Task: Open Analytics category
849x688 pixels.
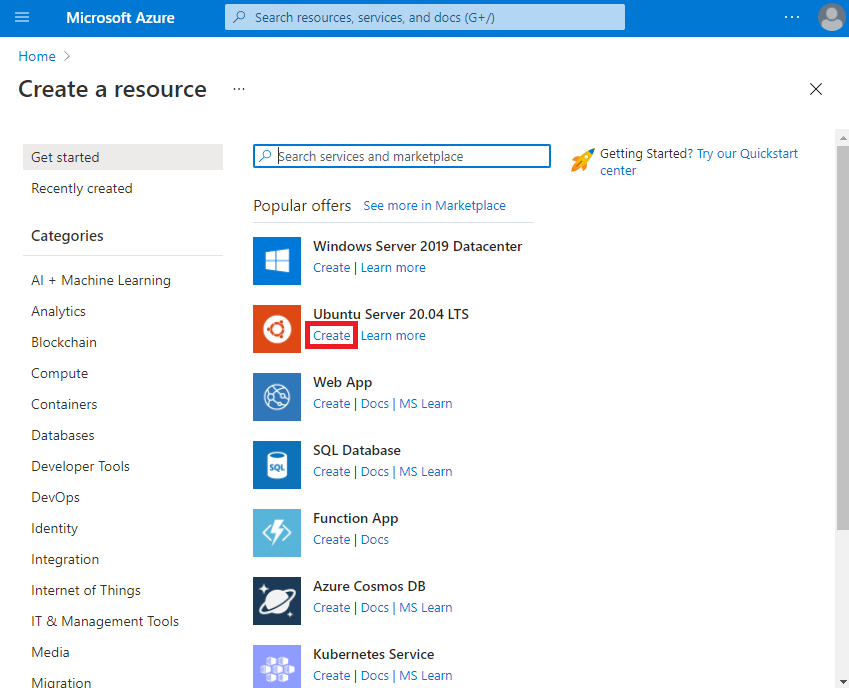Action: click(x=58, y=311)
